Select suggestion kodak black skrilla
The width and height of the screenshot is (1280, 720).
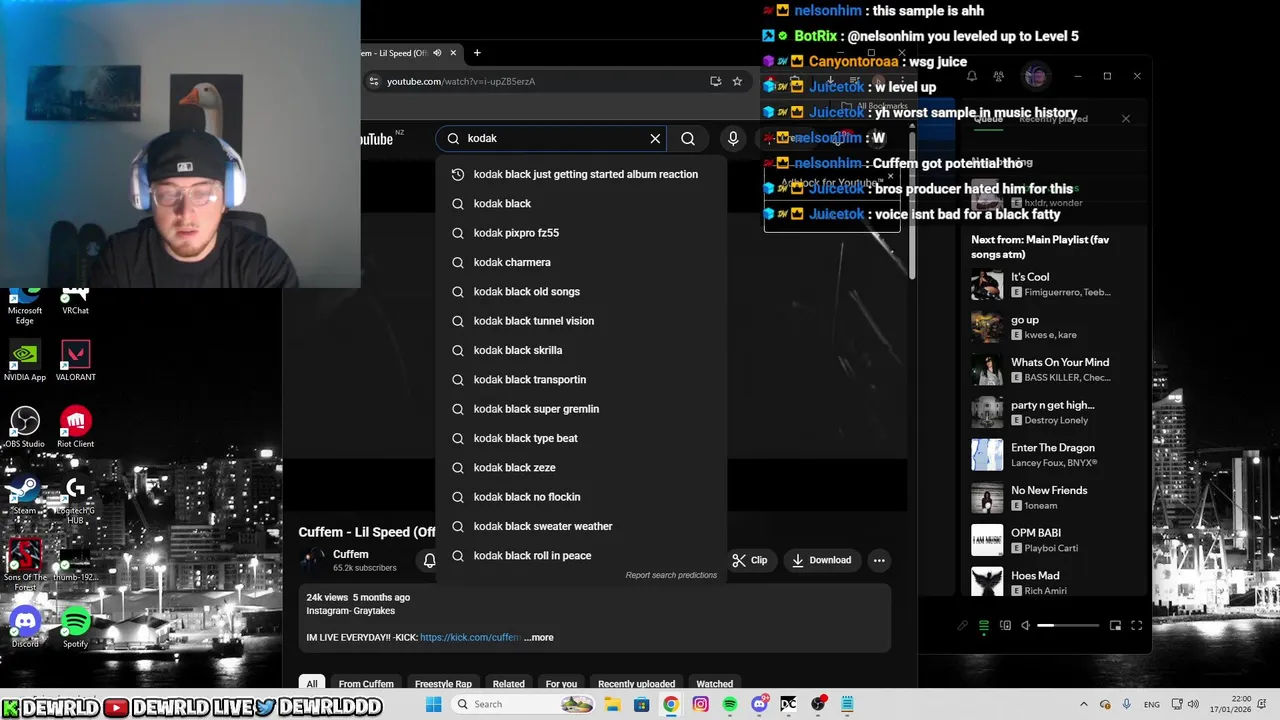coord(581,350)
